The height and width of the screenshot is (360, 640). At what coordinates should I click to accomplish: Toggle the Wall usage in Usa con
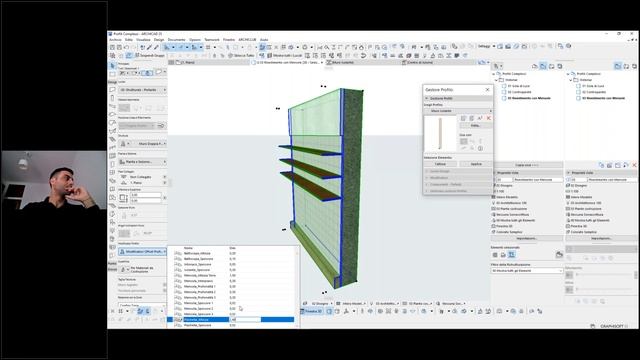(464, 141)
